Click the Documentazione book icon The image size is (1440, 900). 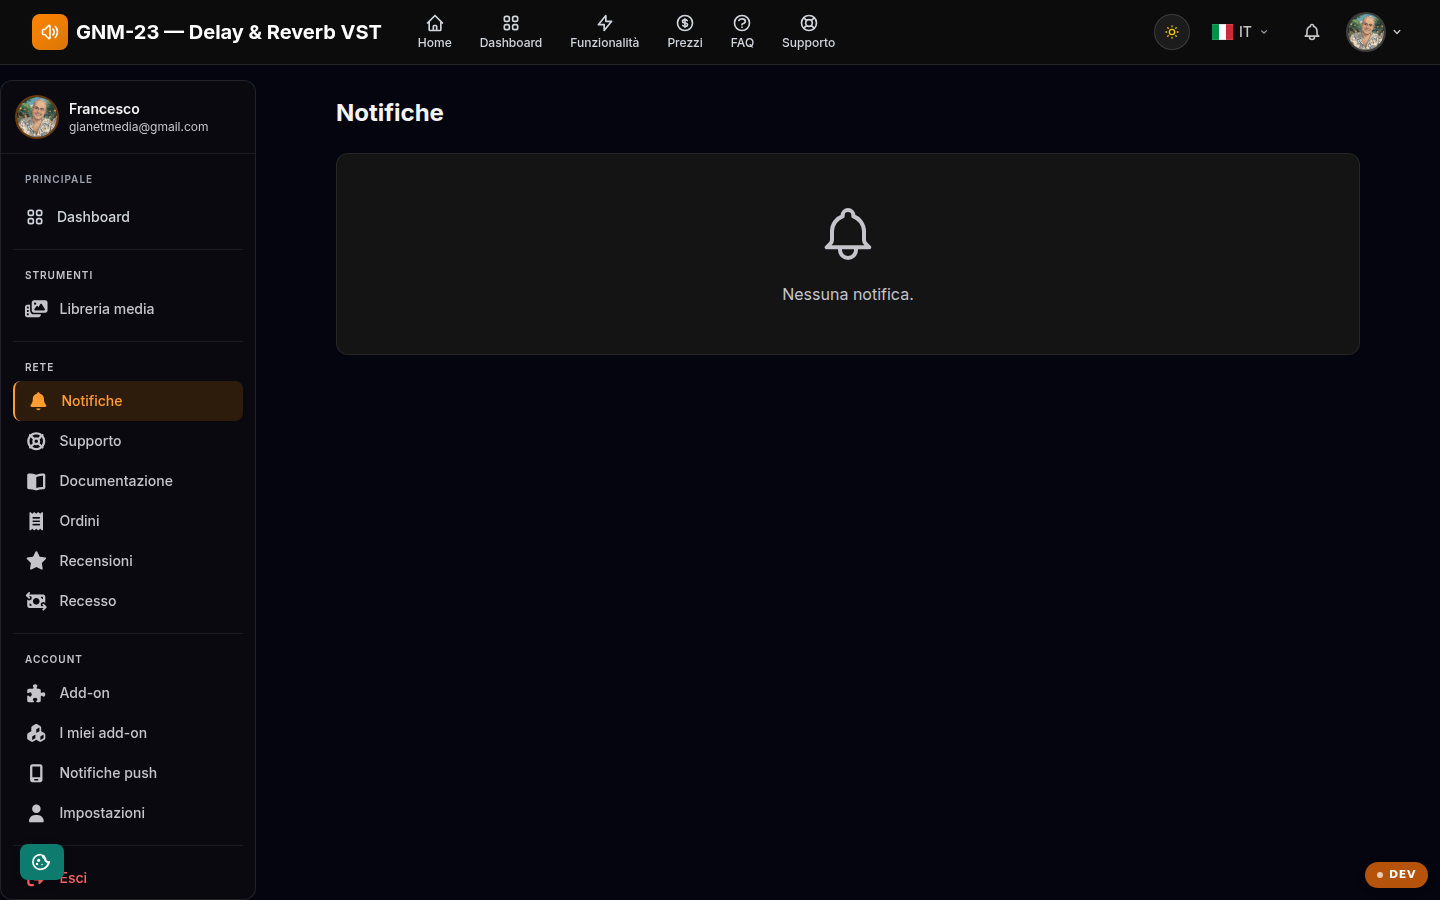point(36,481)
